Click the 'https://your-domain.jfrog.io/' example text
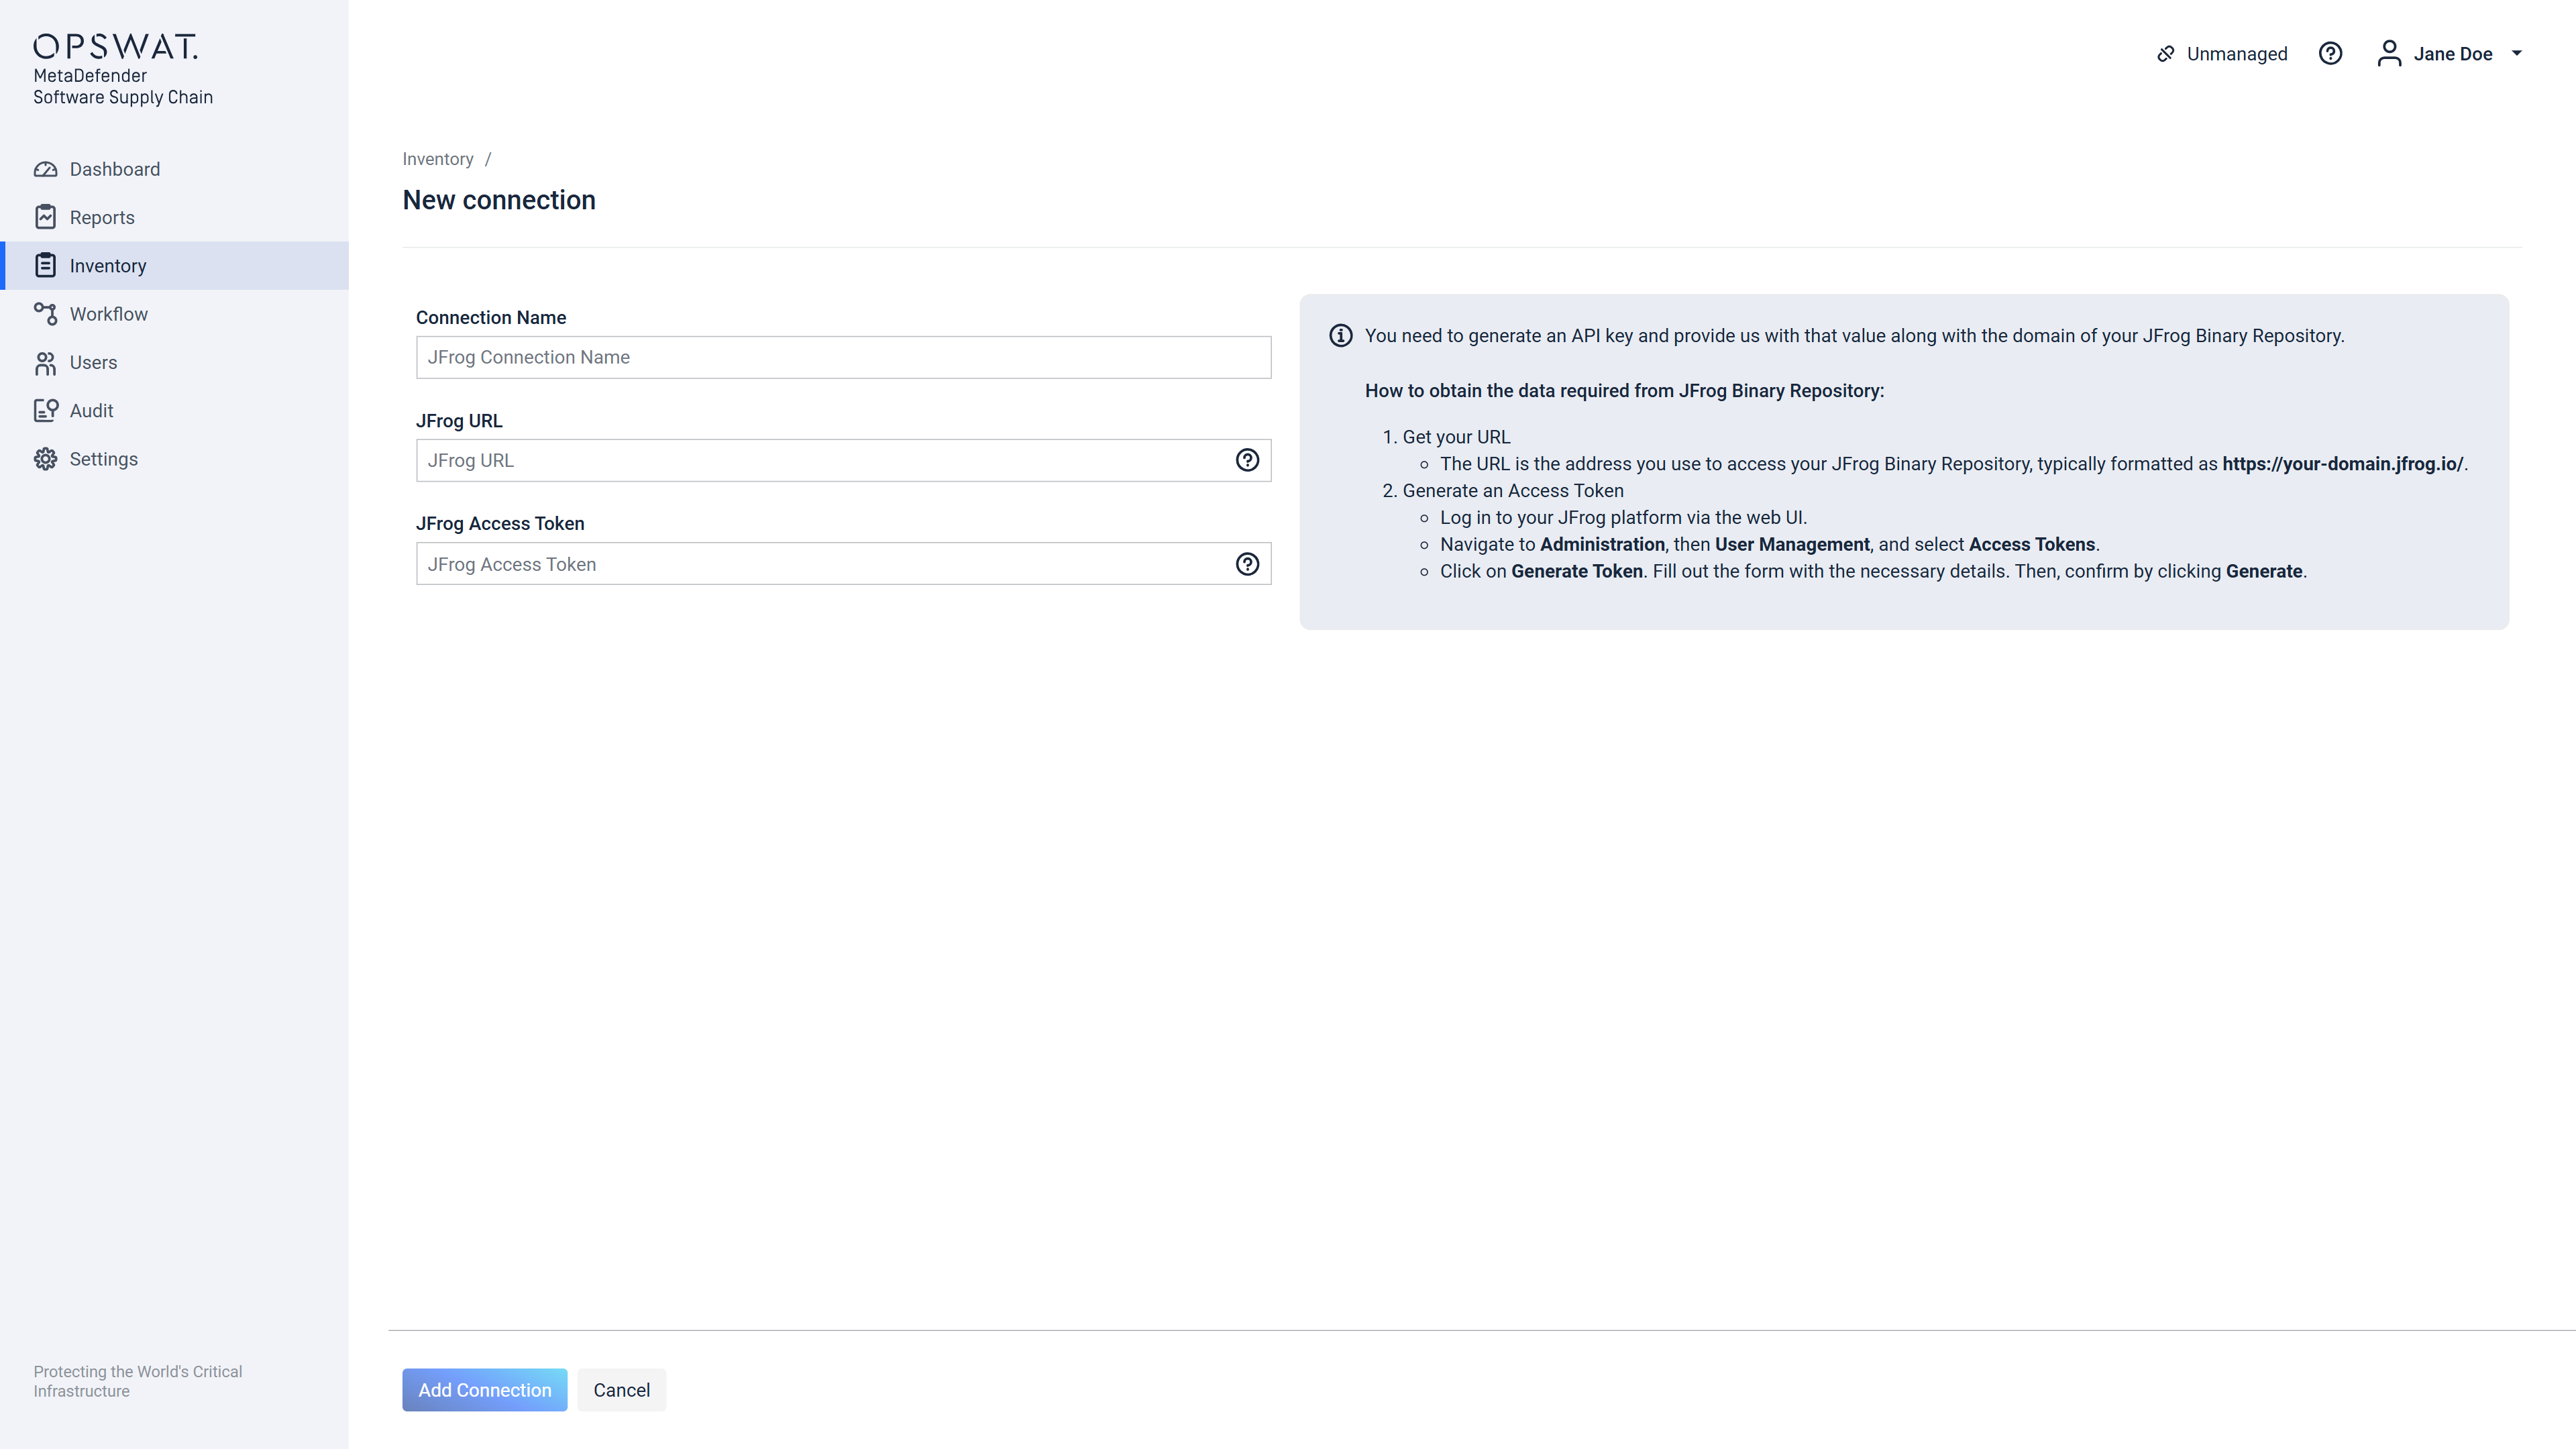Viewport: 2576px width, 1449px height. pyautogui.click(x=2342, y=464)
